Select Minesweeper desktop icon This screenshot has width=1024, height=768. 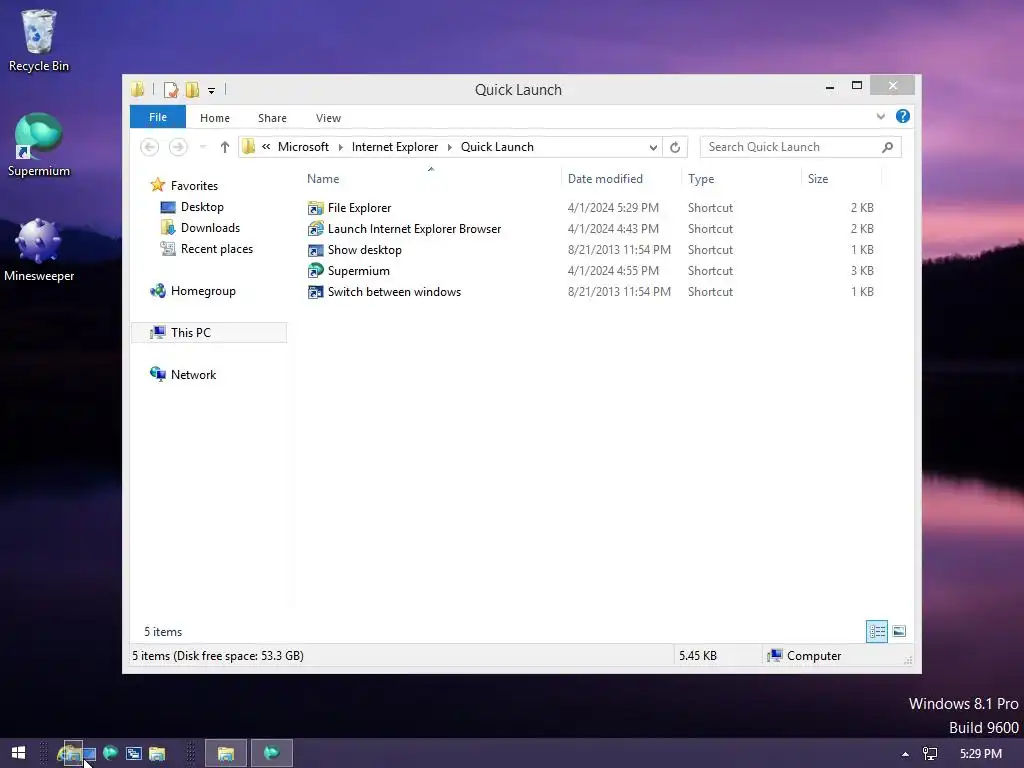[38, 249]
